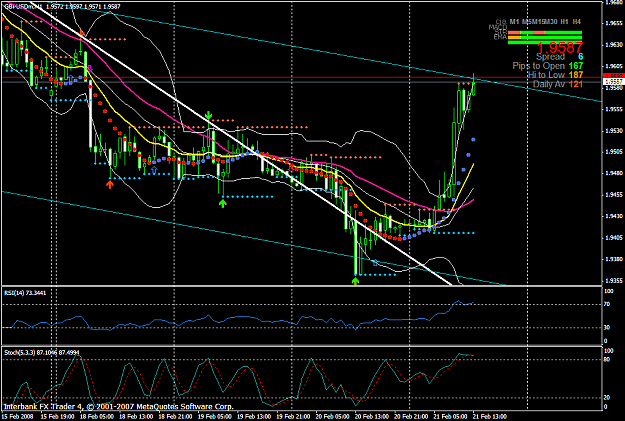Click the 1.9655 price axis label
The width and height of the screenshot is (625, 421).
tap(614, 23)
